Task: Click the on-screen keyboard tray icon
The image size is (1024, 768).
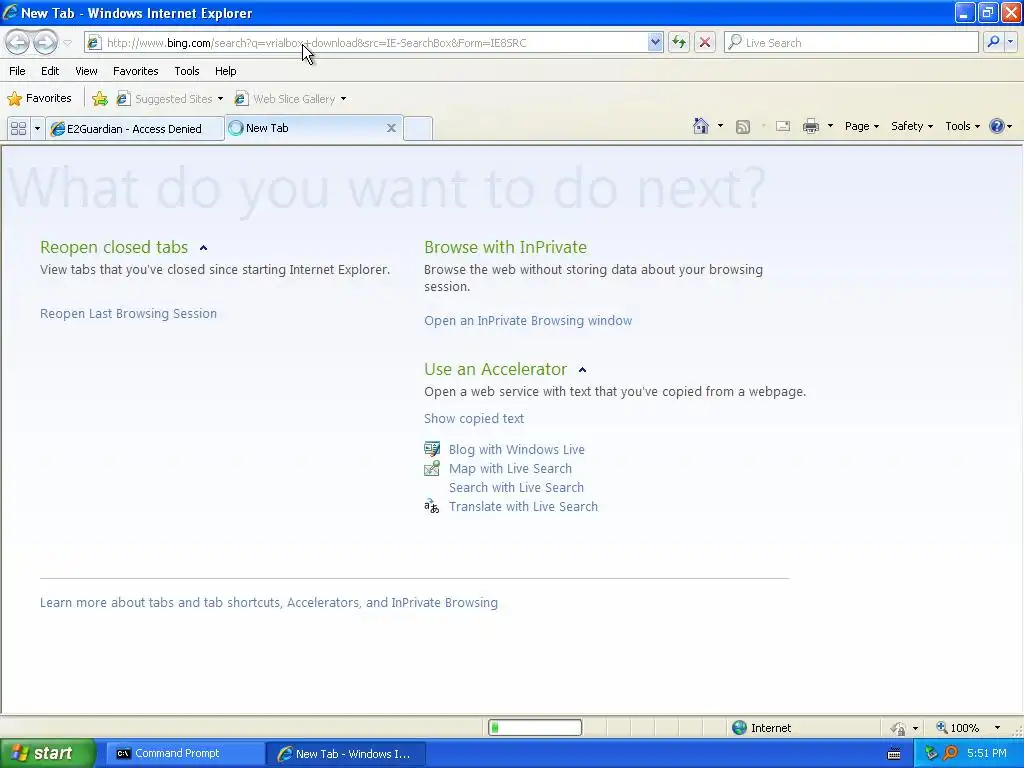Action: pos(894,754)
